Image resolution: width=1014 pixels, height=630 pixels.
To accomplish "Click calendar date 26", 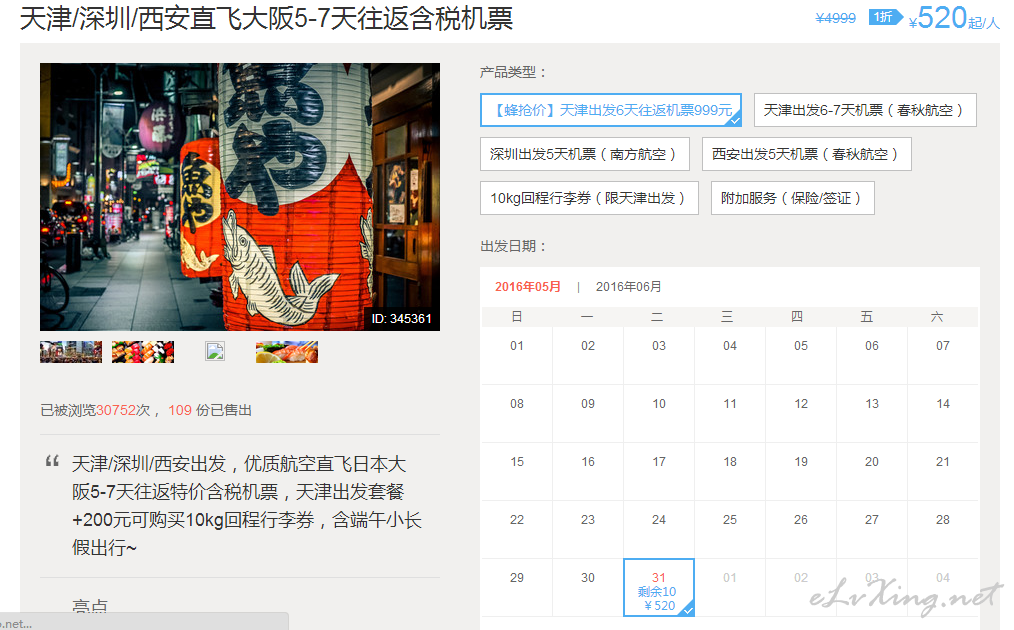I will pyautogui.click(x=801, y=520).
